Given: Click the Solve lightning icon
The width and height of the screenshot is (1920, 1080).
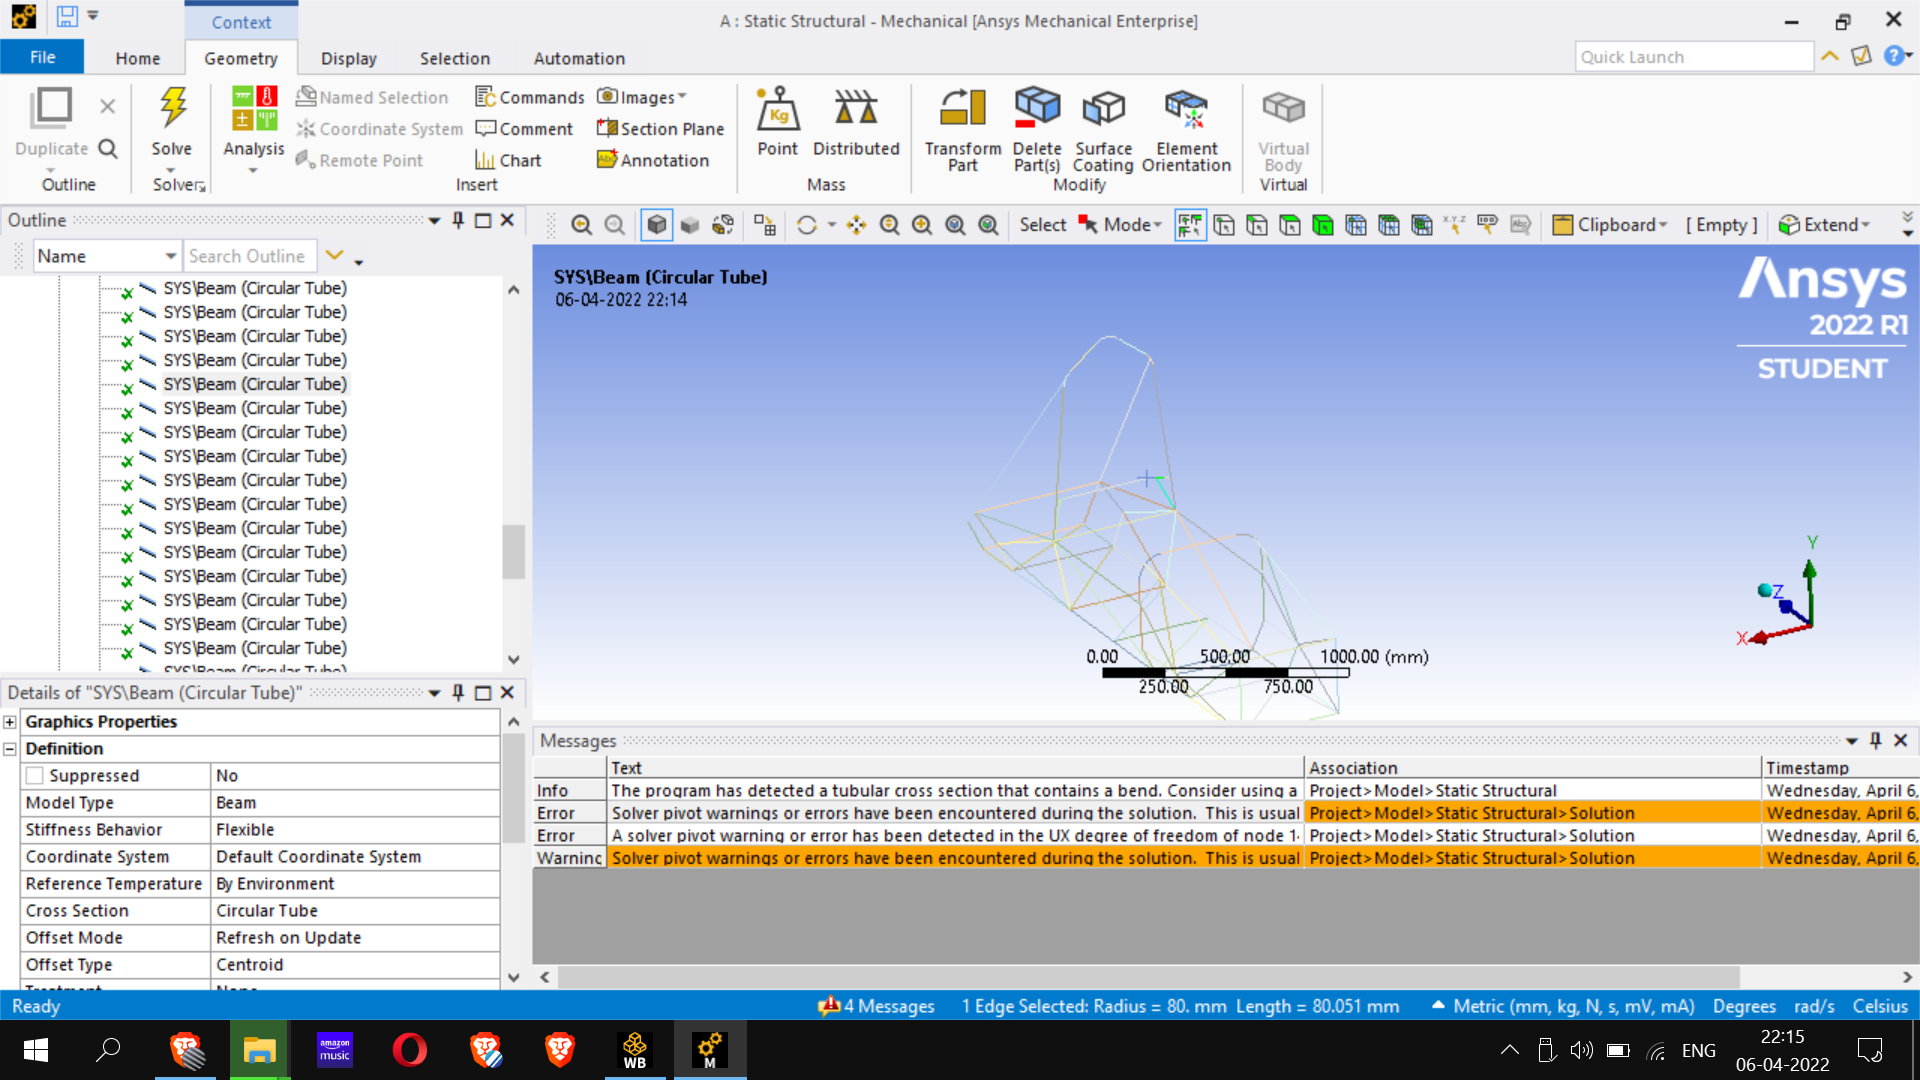Looking at the screenshot, I should tap(172, 108).
